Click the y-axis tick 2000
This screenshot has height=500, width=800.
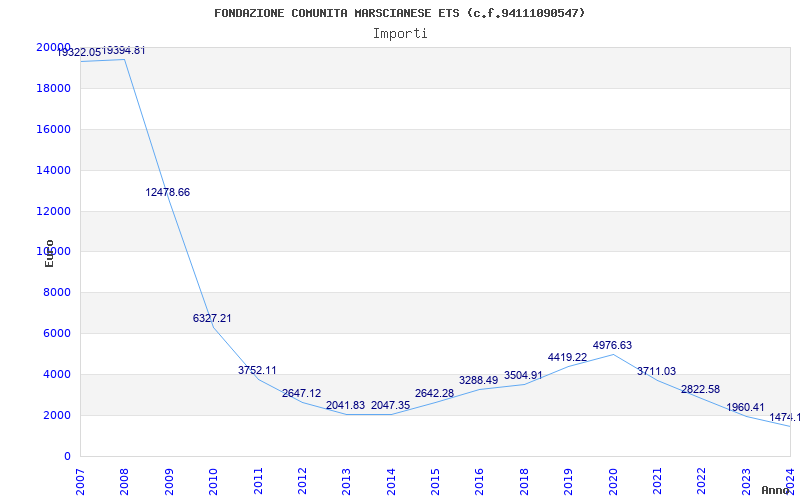[x=57, y=415]
